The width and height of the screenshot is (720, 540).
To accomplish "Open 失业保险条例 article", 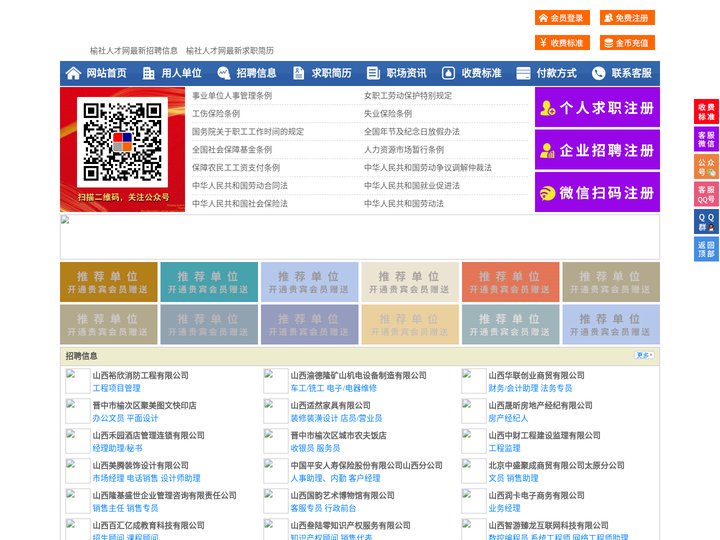I will pyautogui.click(x=388, y=113).
